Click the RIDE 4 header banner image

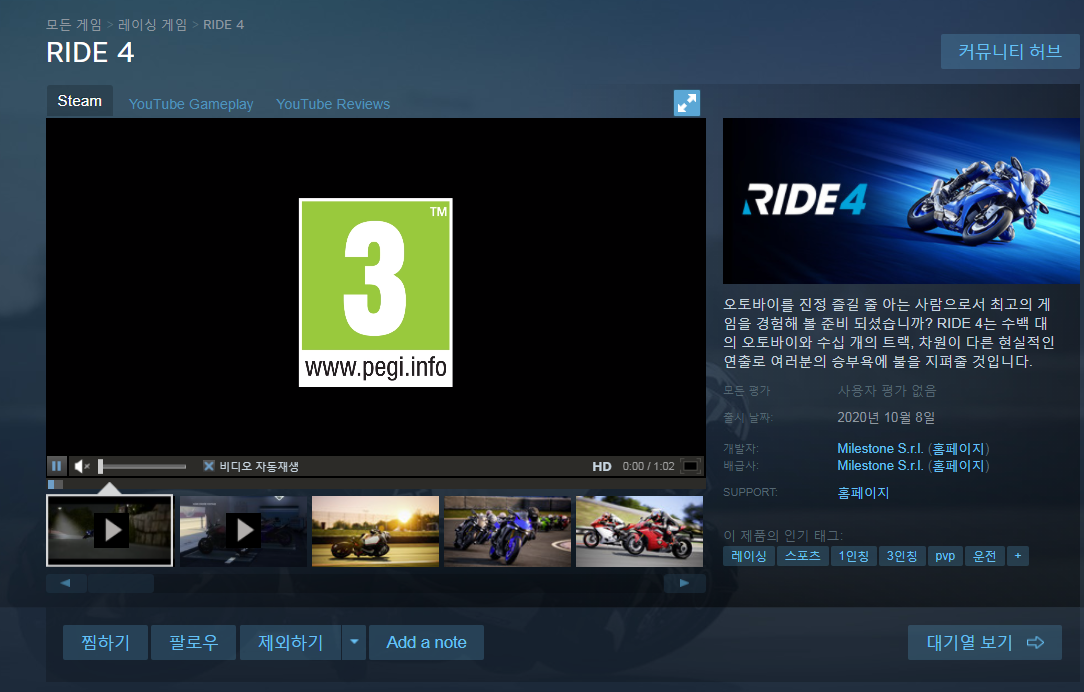point(901,200)
